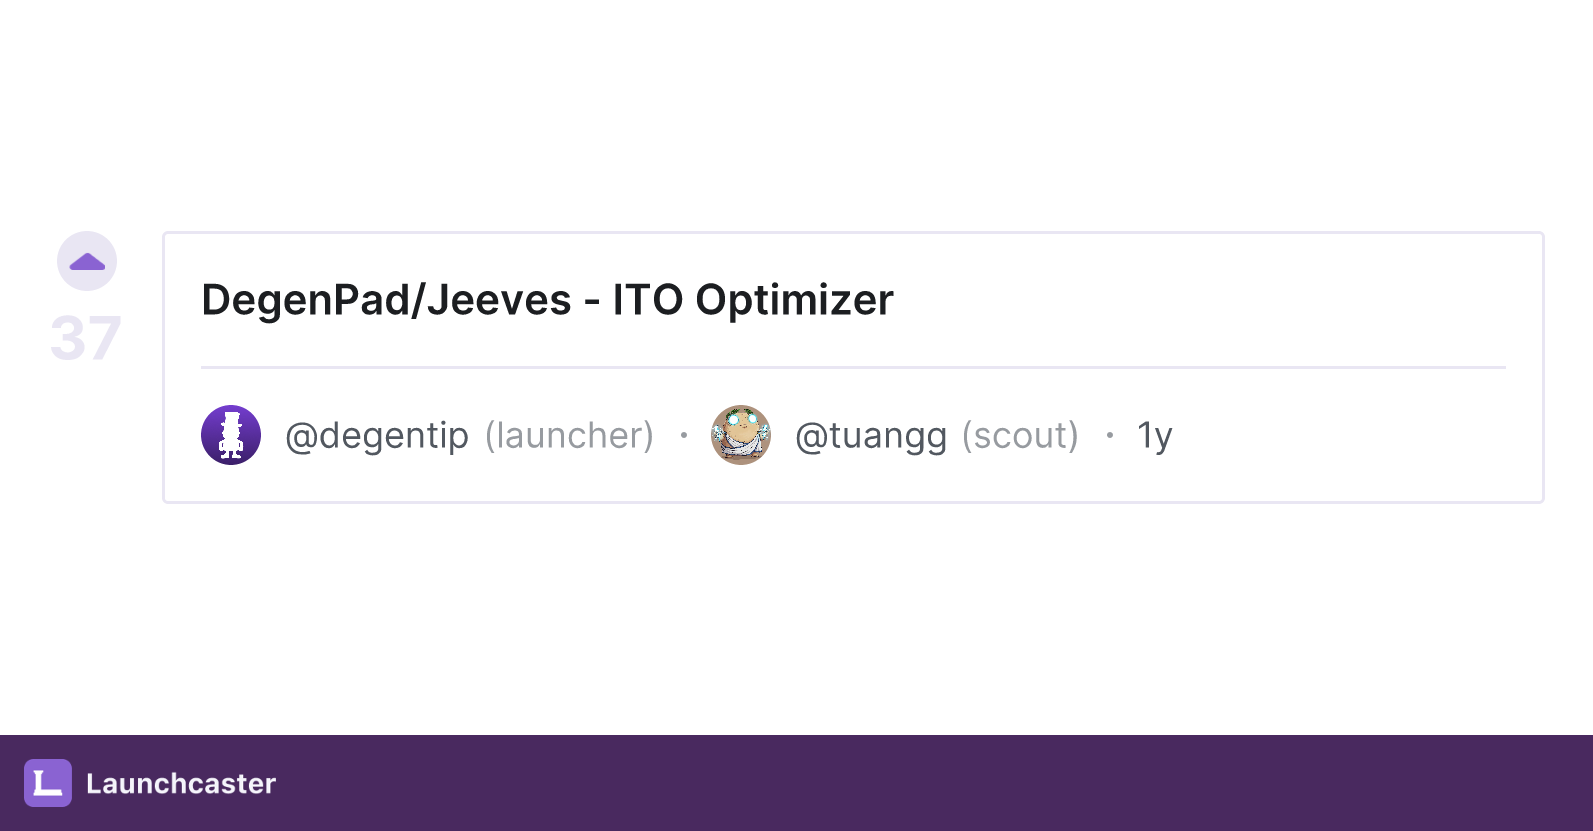
Task: Click the divider line under the title
Action: 852,366
